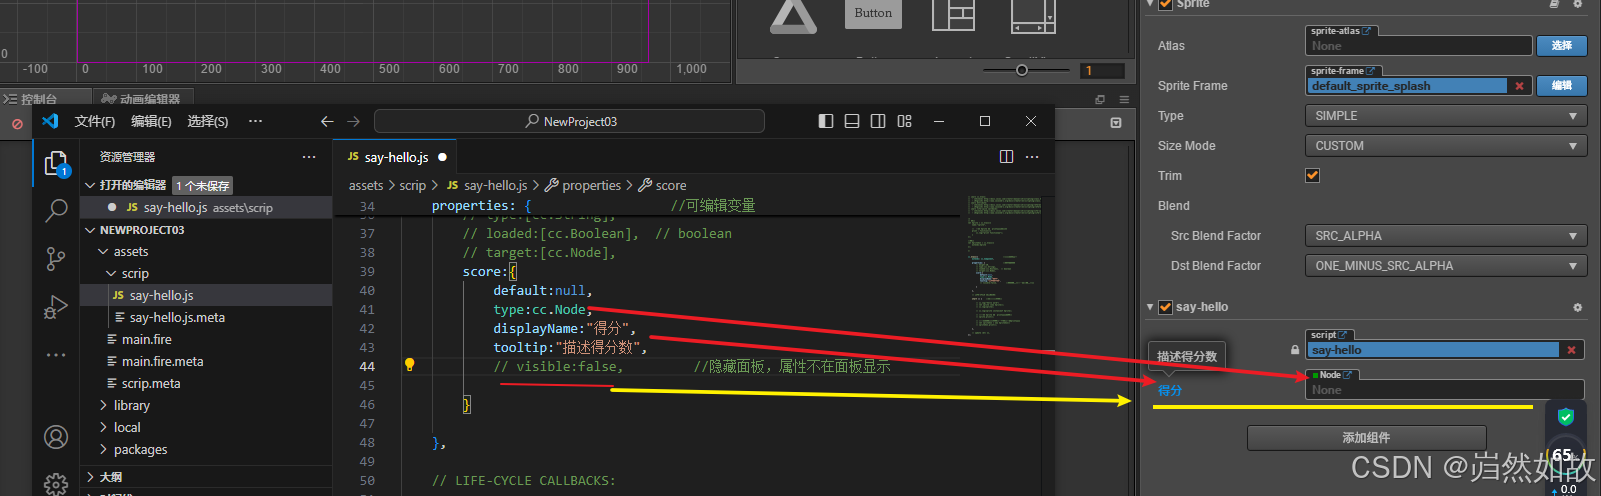Collapse the open editors section
Screen dimensions: 1601x496
pos(91,185)
